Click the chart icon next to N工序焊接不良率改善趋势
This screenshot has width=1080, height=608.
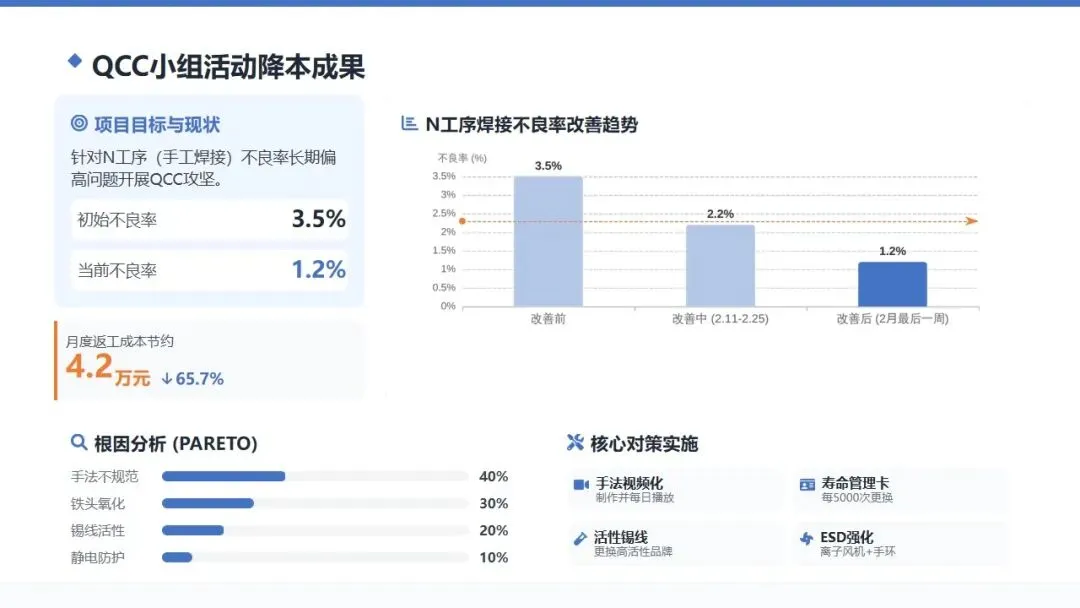(408, 124)
